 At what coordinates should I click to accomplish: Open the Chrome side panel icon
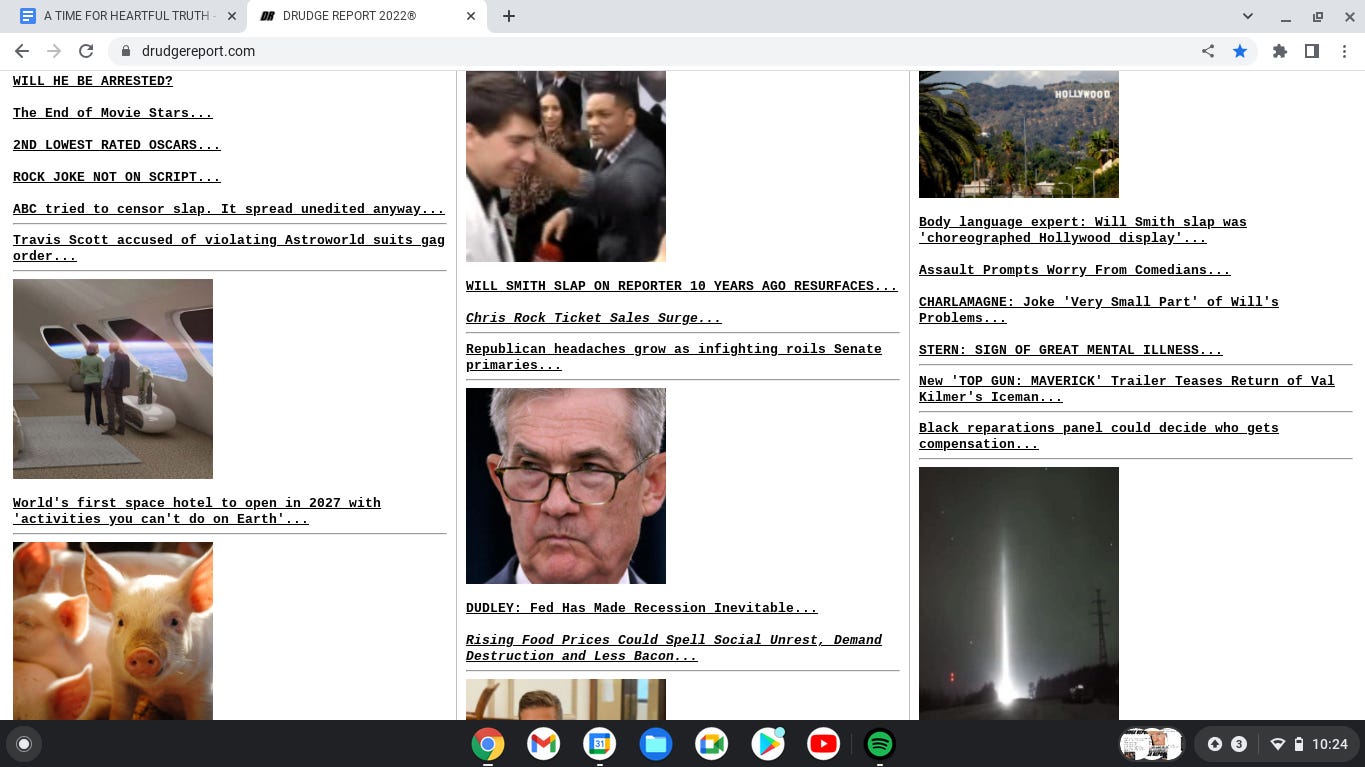click(x=1312, y=51)
